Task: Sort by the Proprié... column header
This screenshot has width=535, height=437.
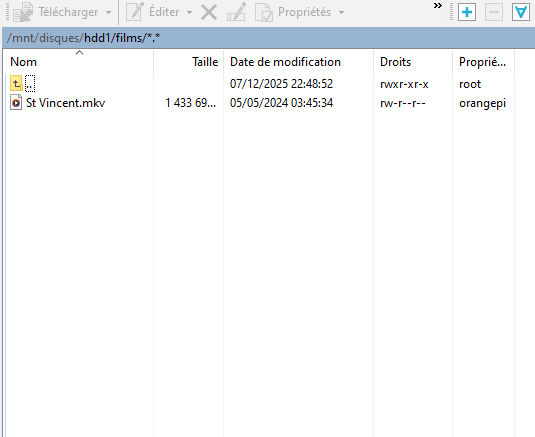Action: click(x=483, y=62)
